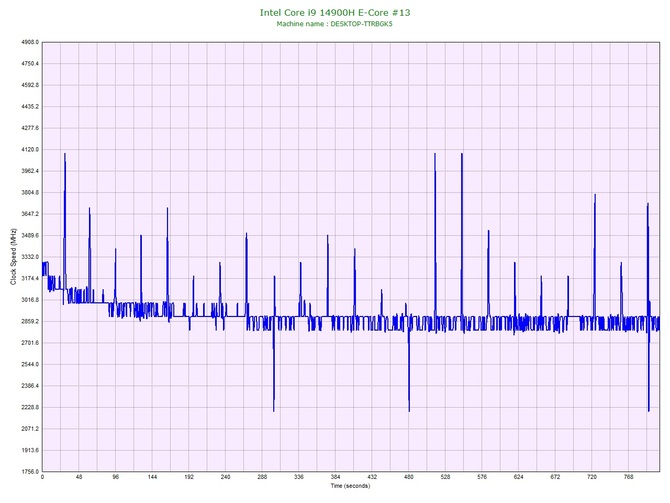Click the 3489.6 y-axis value
This screenshot has height=503, width=670.
pos(30,235)
